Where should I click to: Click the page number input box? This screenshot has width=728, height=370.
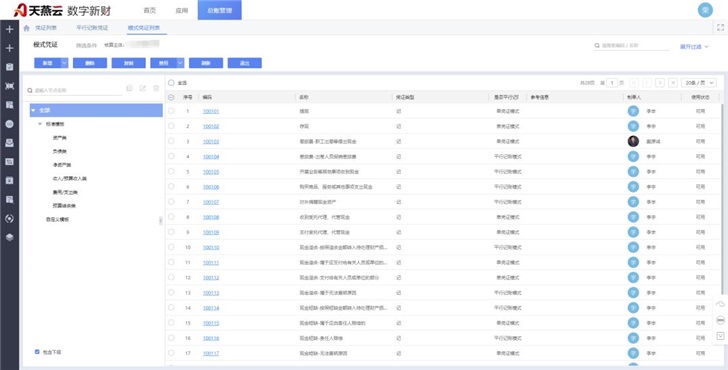click(x=612, y=83)
